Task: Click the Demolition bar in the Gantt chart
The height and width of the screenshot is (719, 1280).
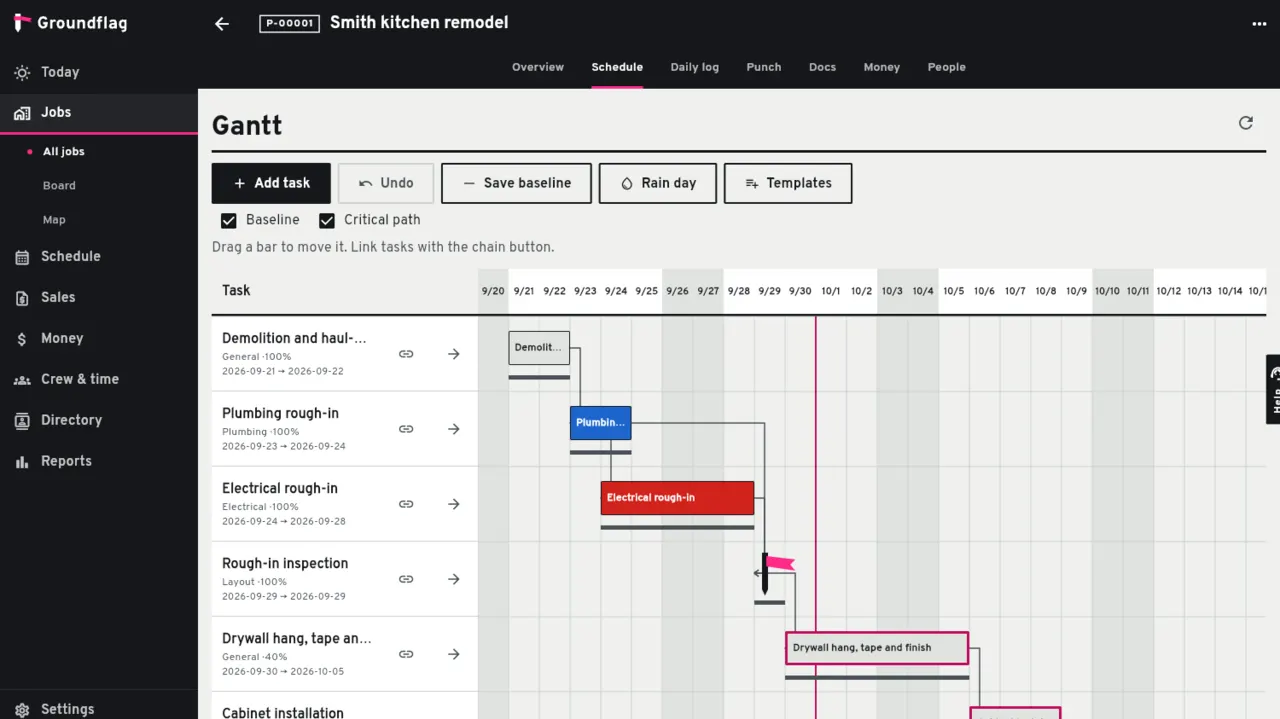Action: click(x=539, y=348)
